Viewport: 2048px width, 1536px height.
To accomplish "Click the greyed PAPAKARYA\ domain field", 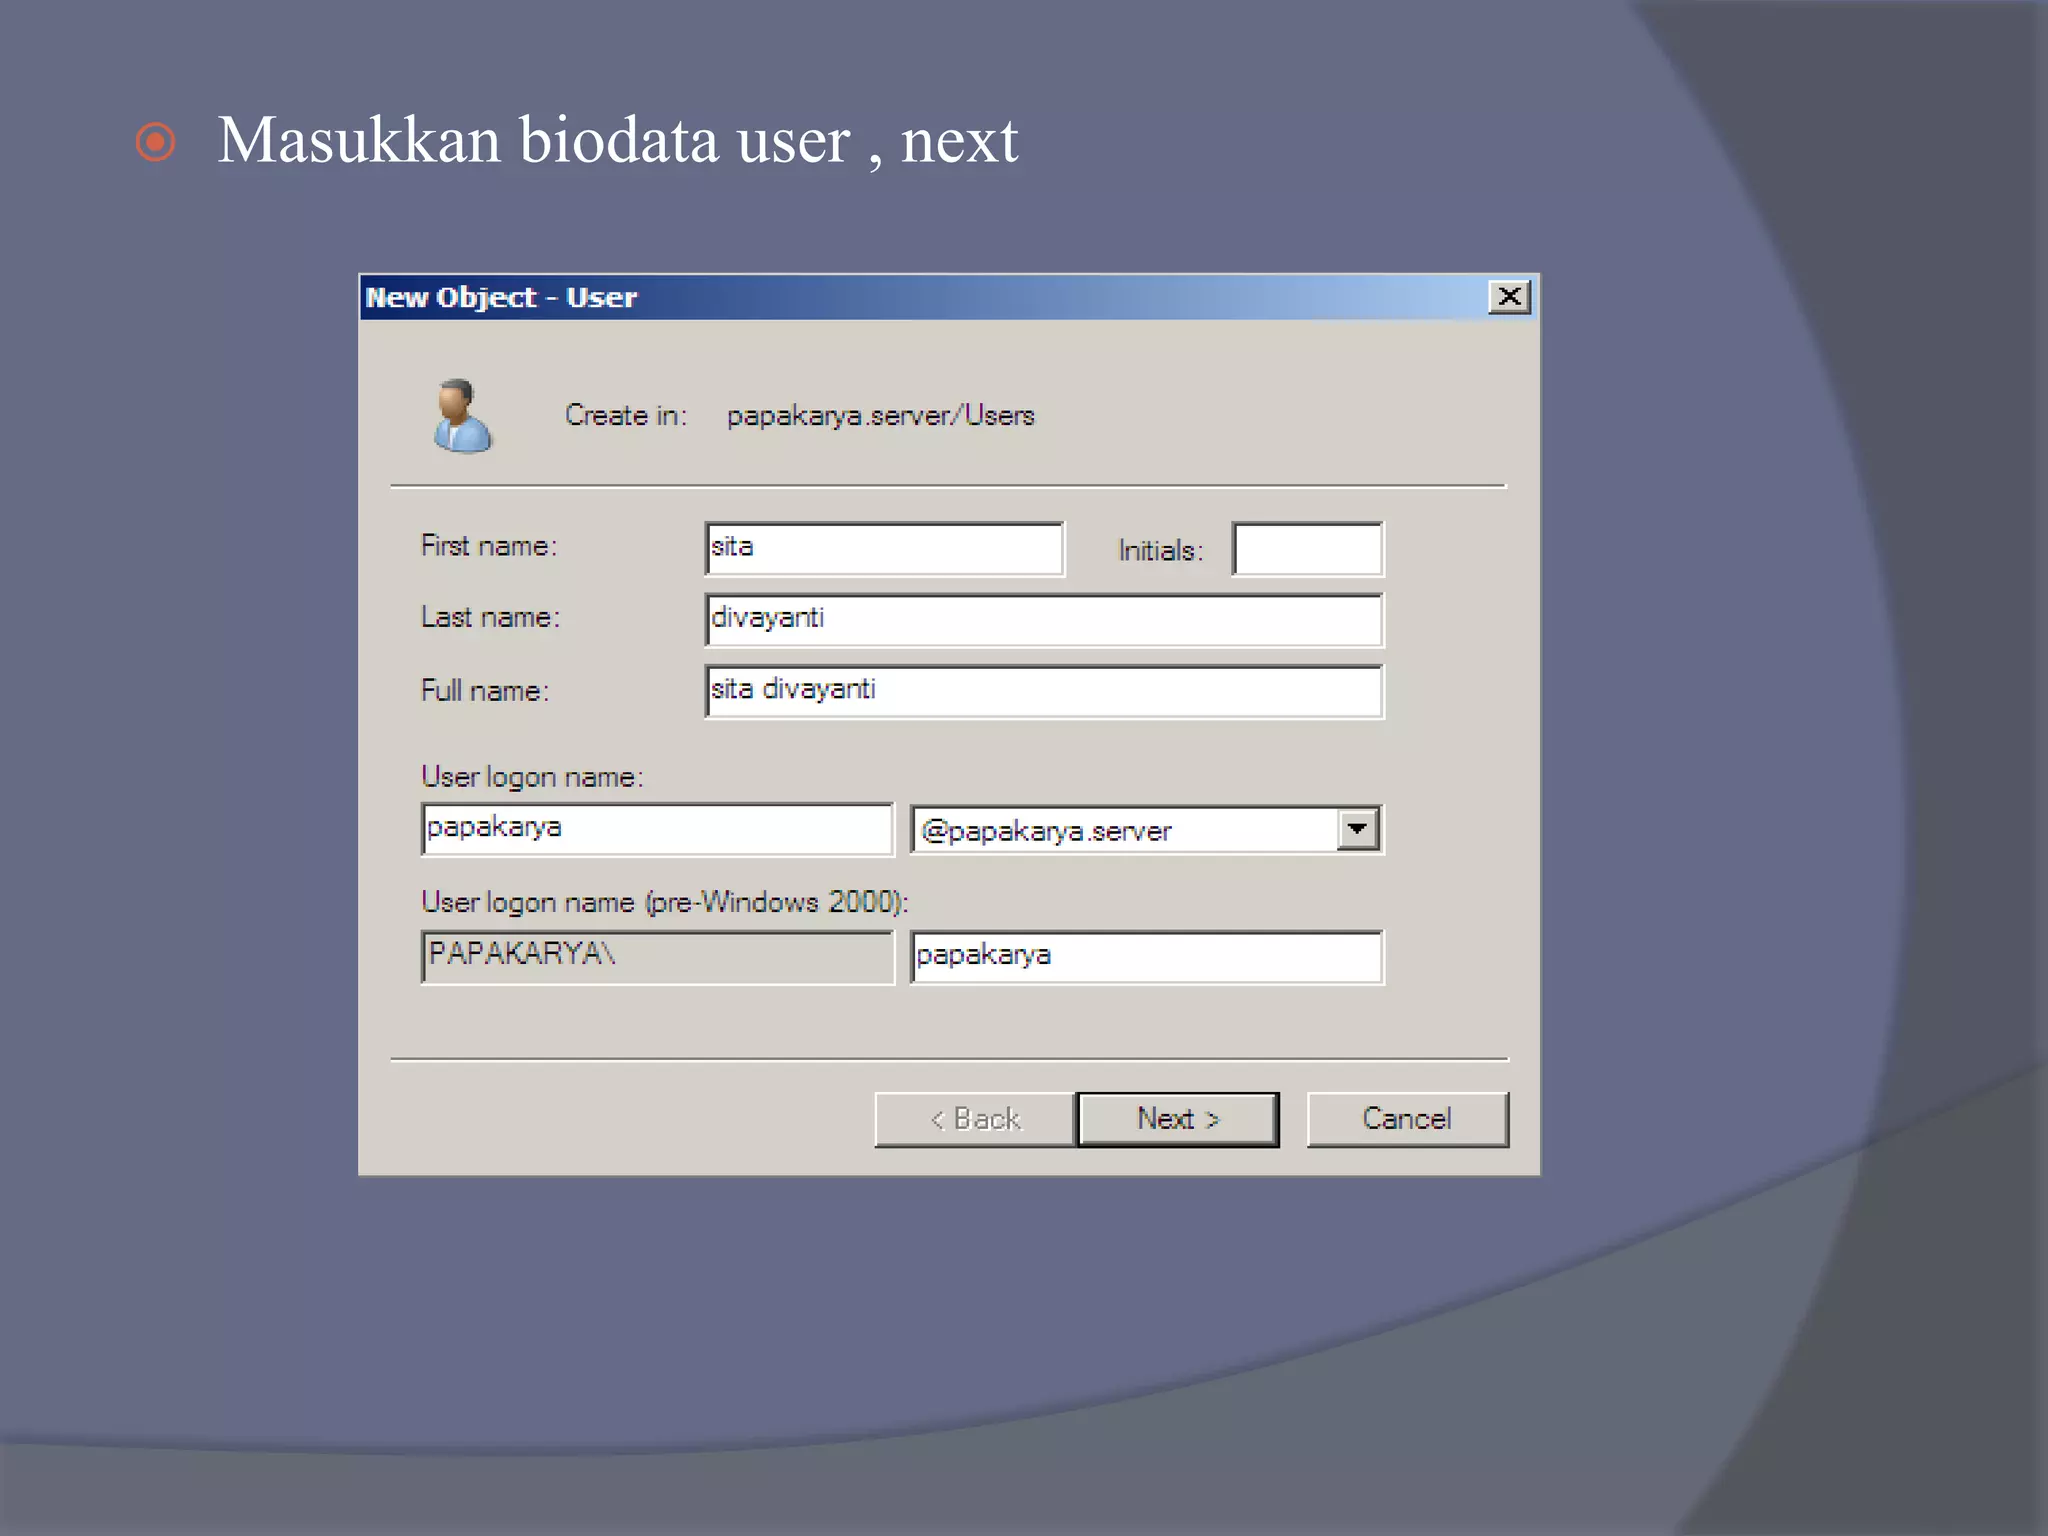I will click(x=657, y=957).
